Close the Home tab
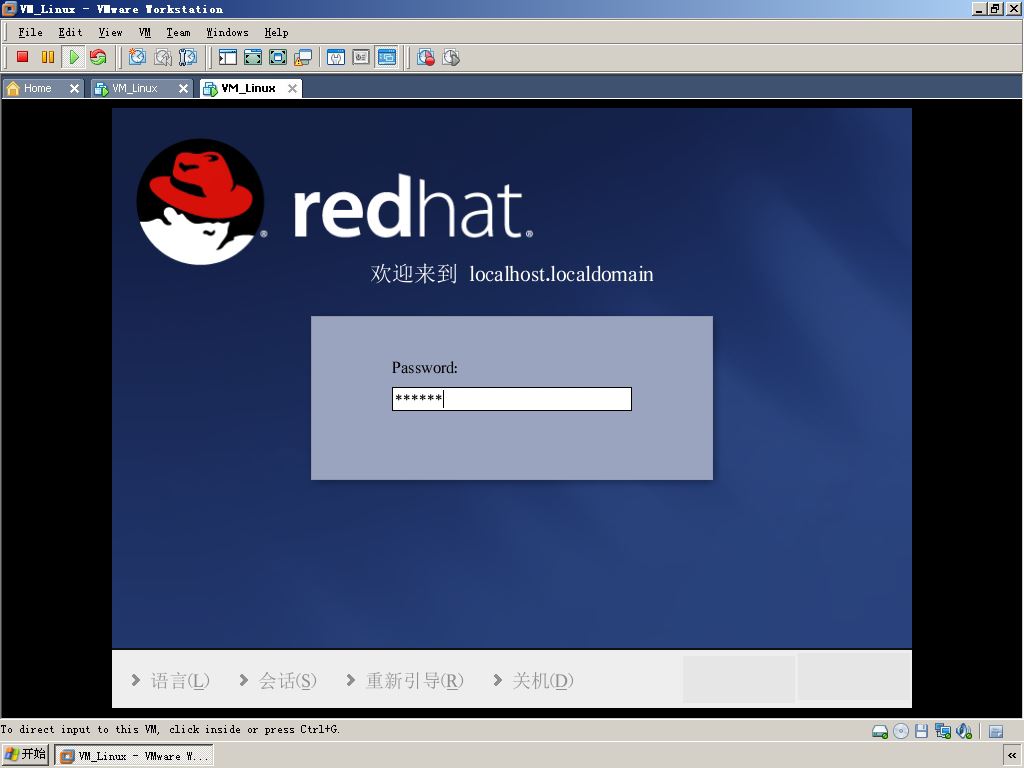 point(74,88)
